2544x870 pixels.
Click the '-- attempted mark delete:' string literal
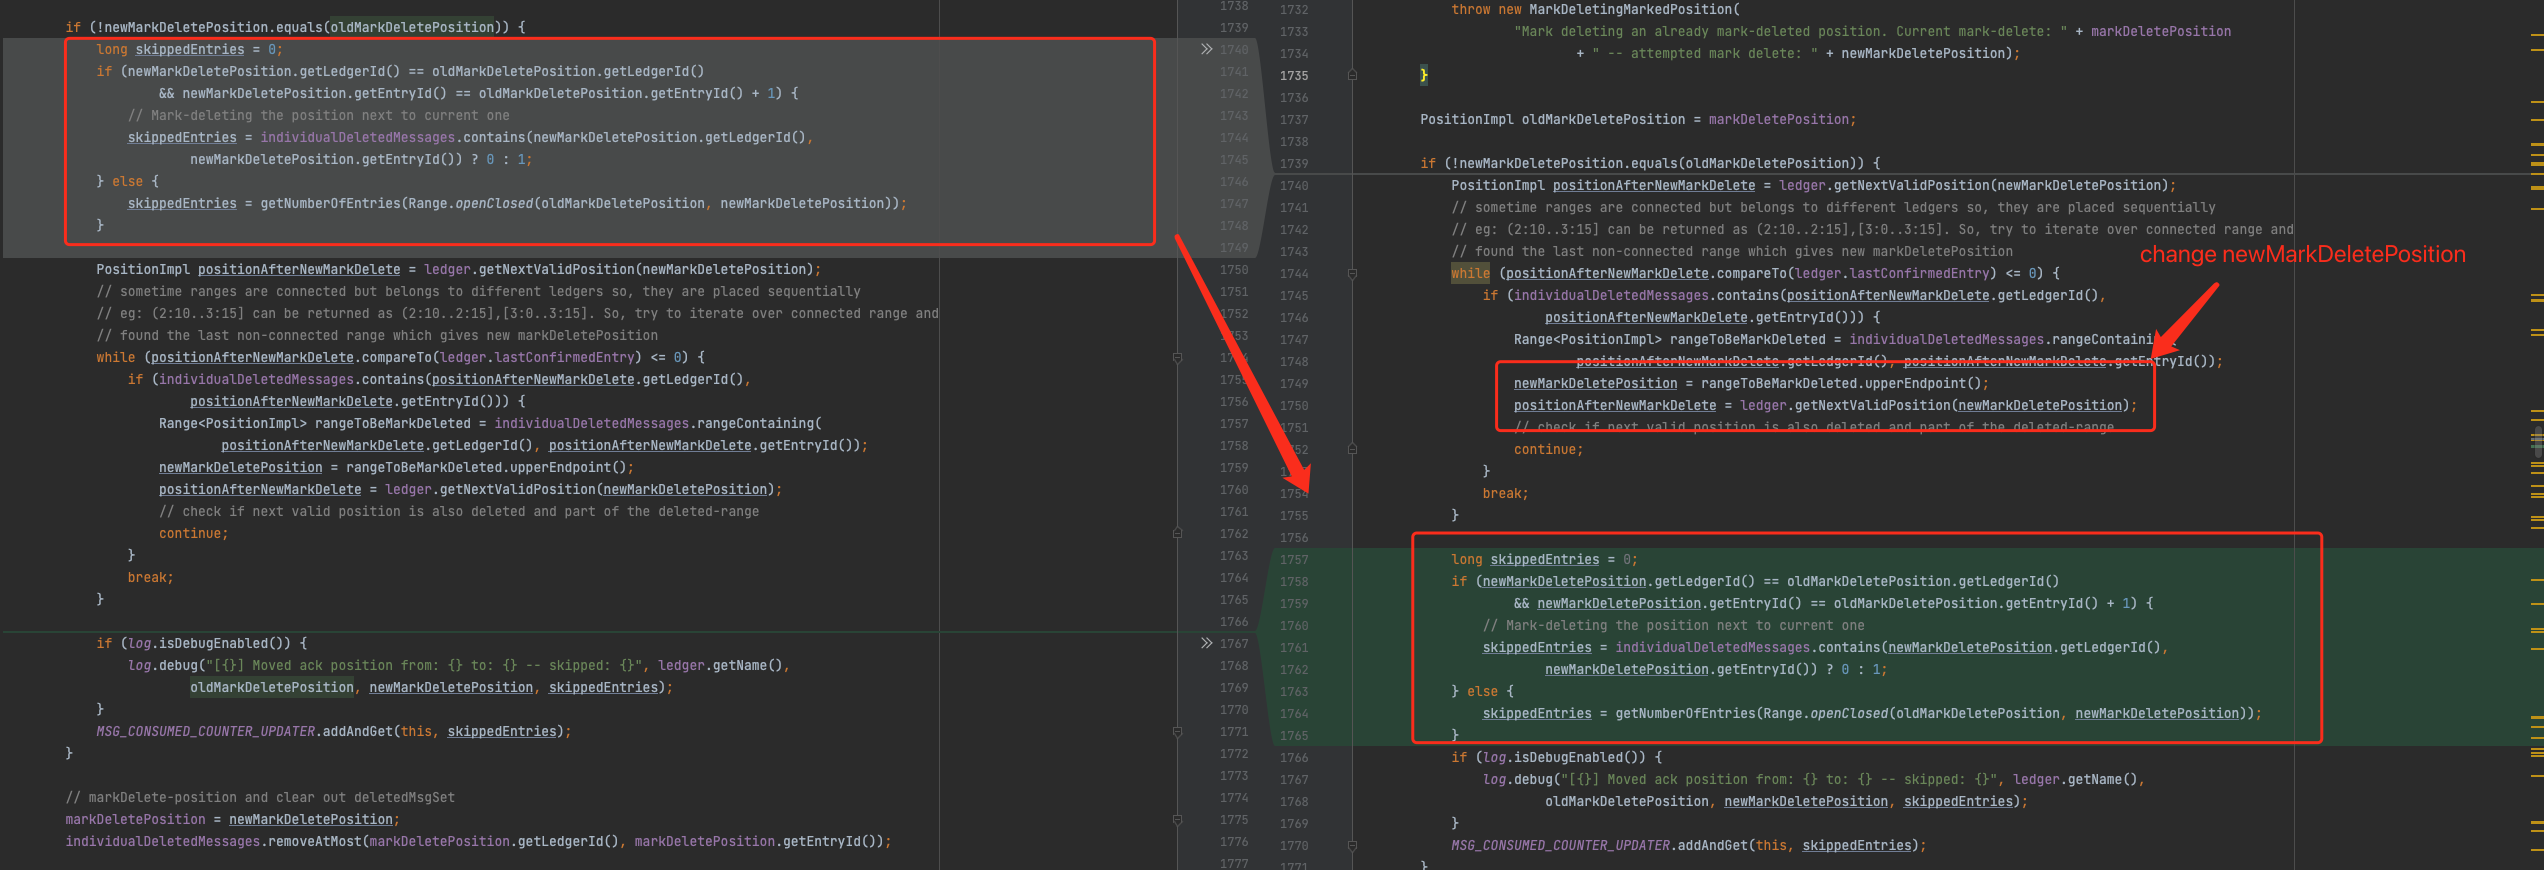[x=1705, y=53]
